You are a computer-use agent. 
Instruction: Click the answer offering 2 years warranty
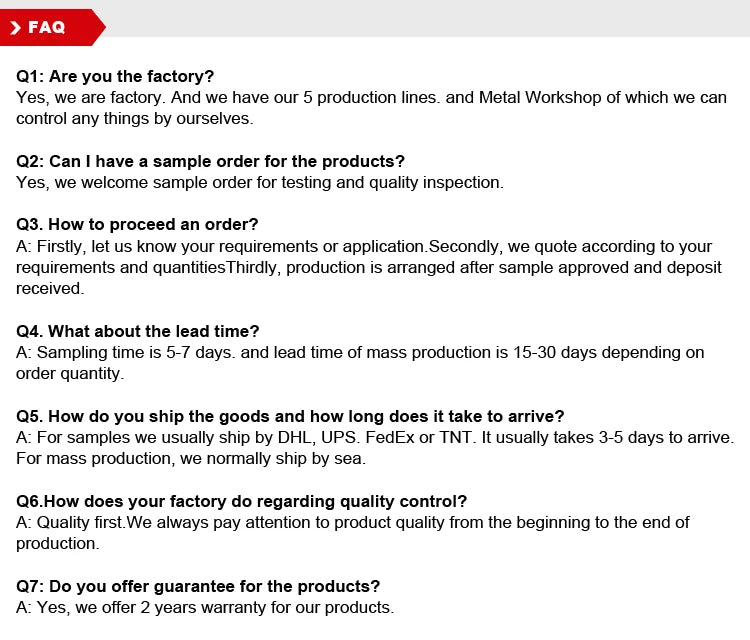[x=205, y=607]
